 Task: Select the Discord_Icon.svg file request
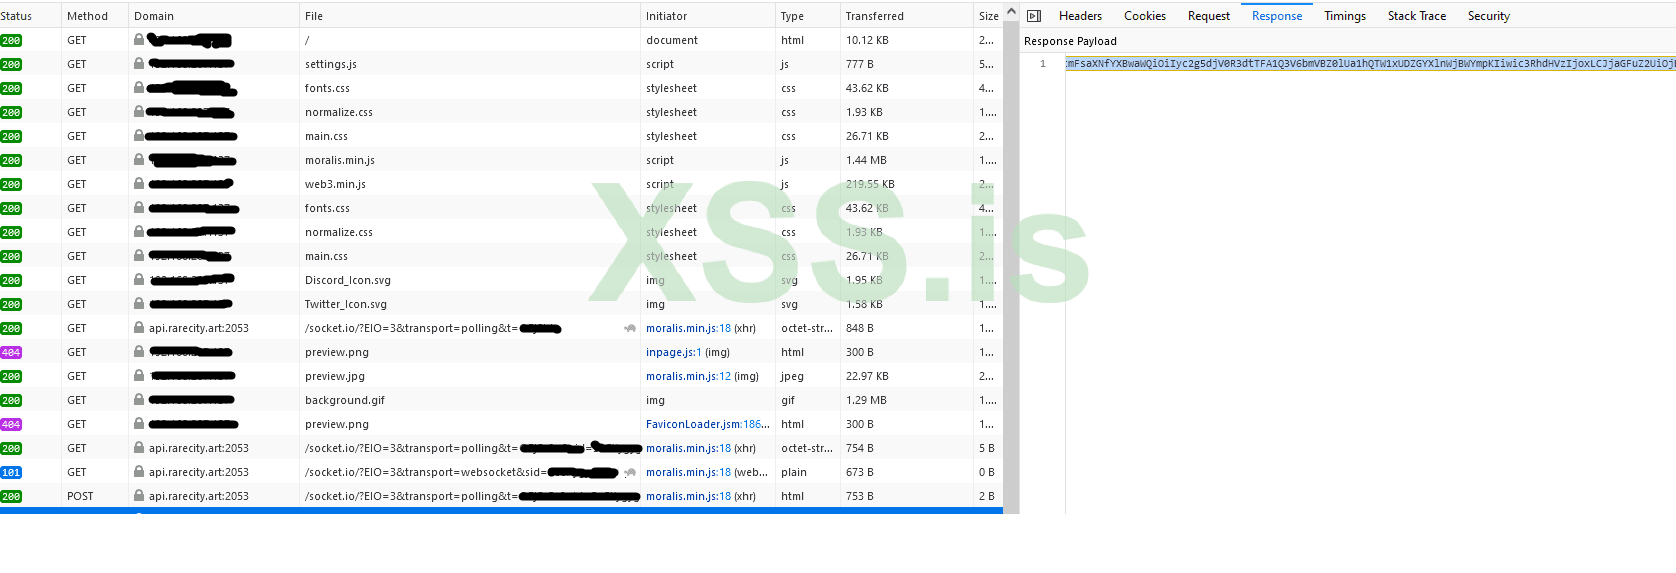click(347, 280)
